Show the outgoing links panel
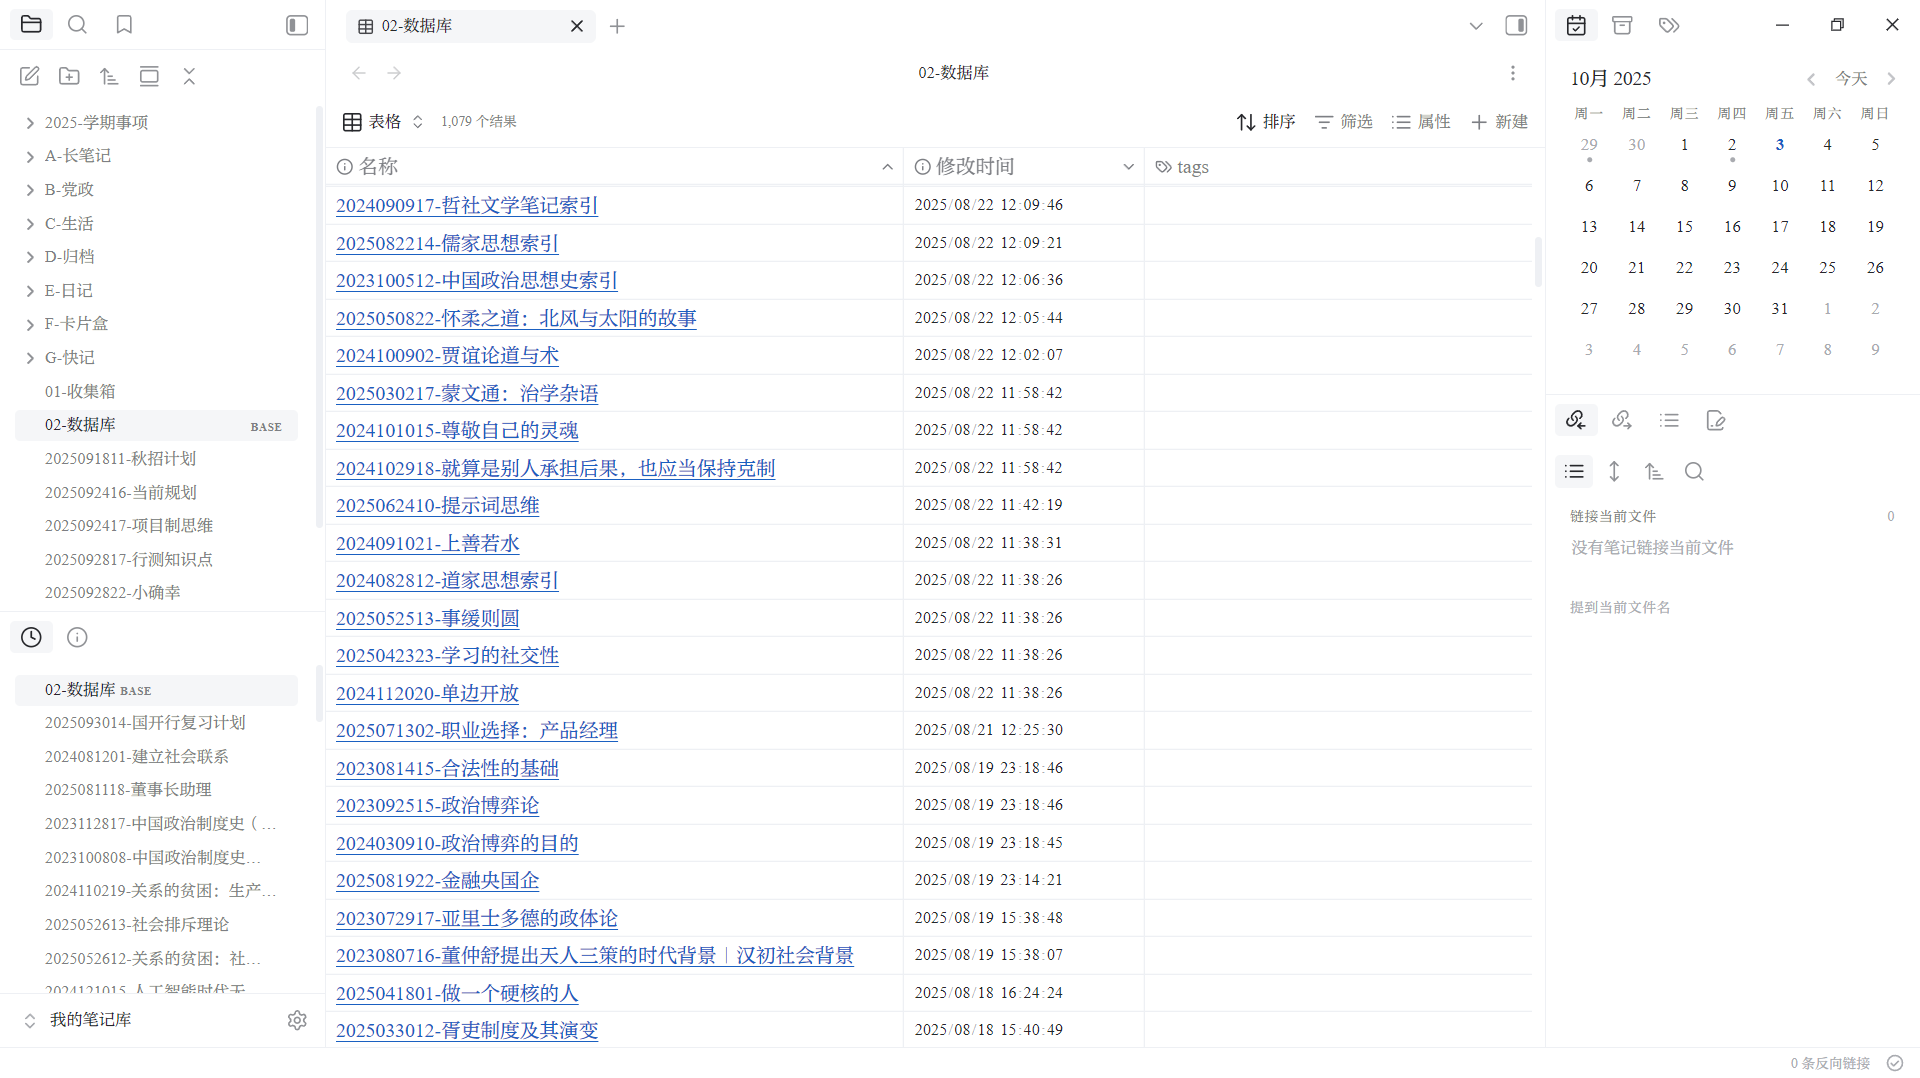Screen dimensions: 1920x1078 click(1622, 420)
